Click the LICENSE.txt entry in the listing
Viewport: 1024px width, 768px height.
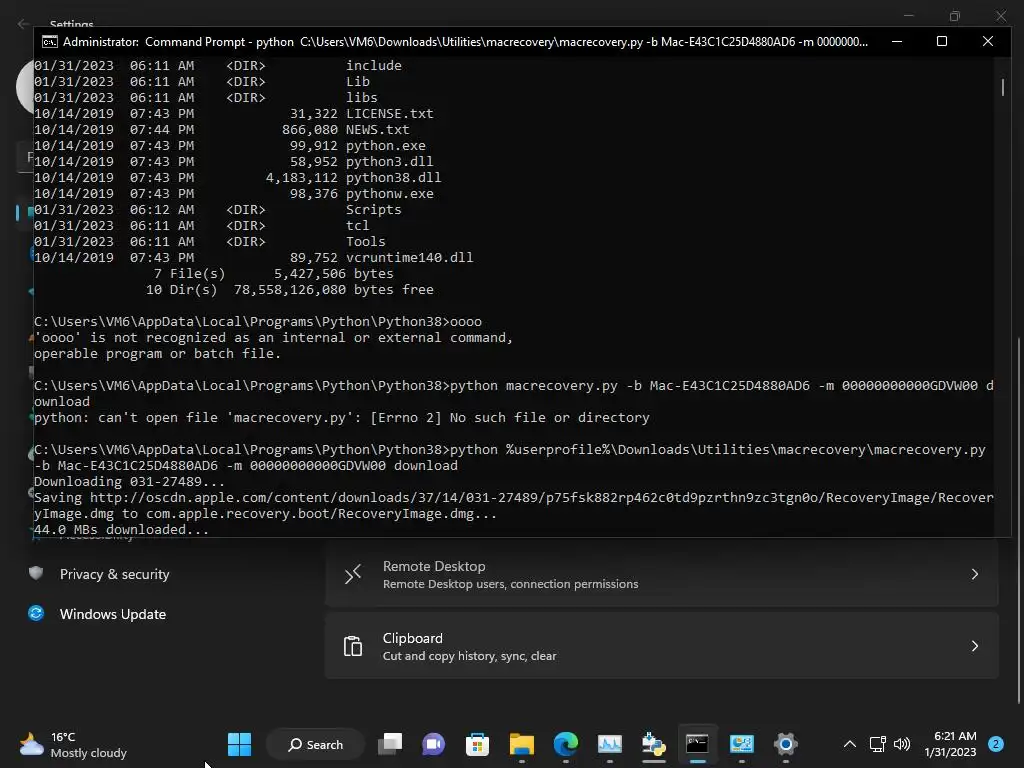click(389, 114)
